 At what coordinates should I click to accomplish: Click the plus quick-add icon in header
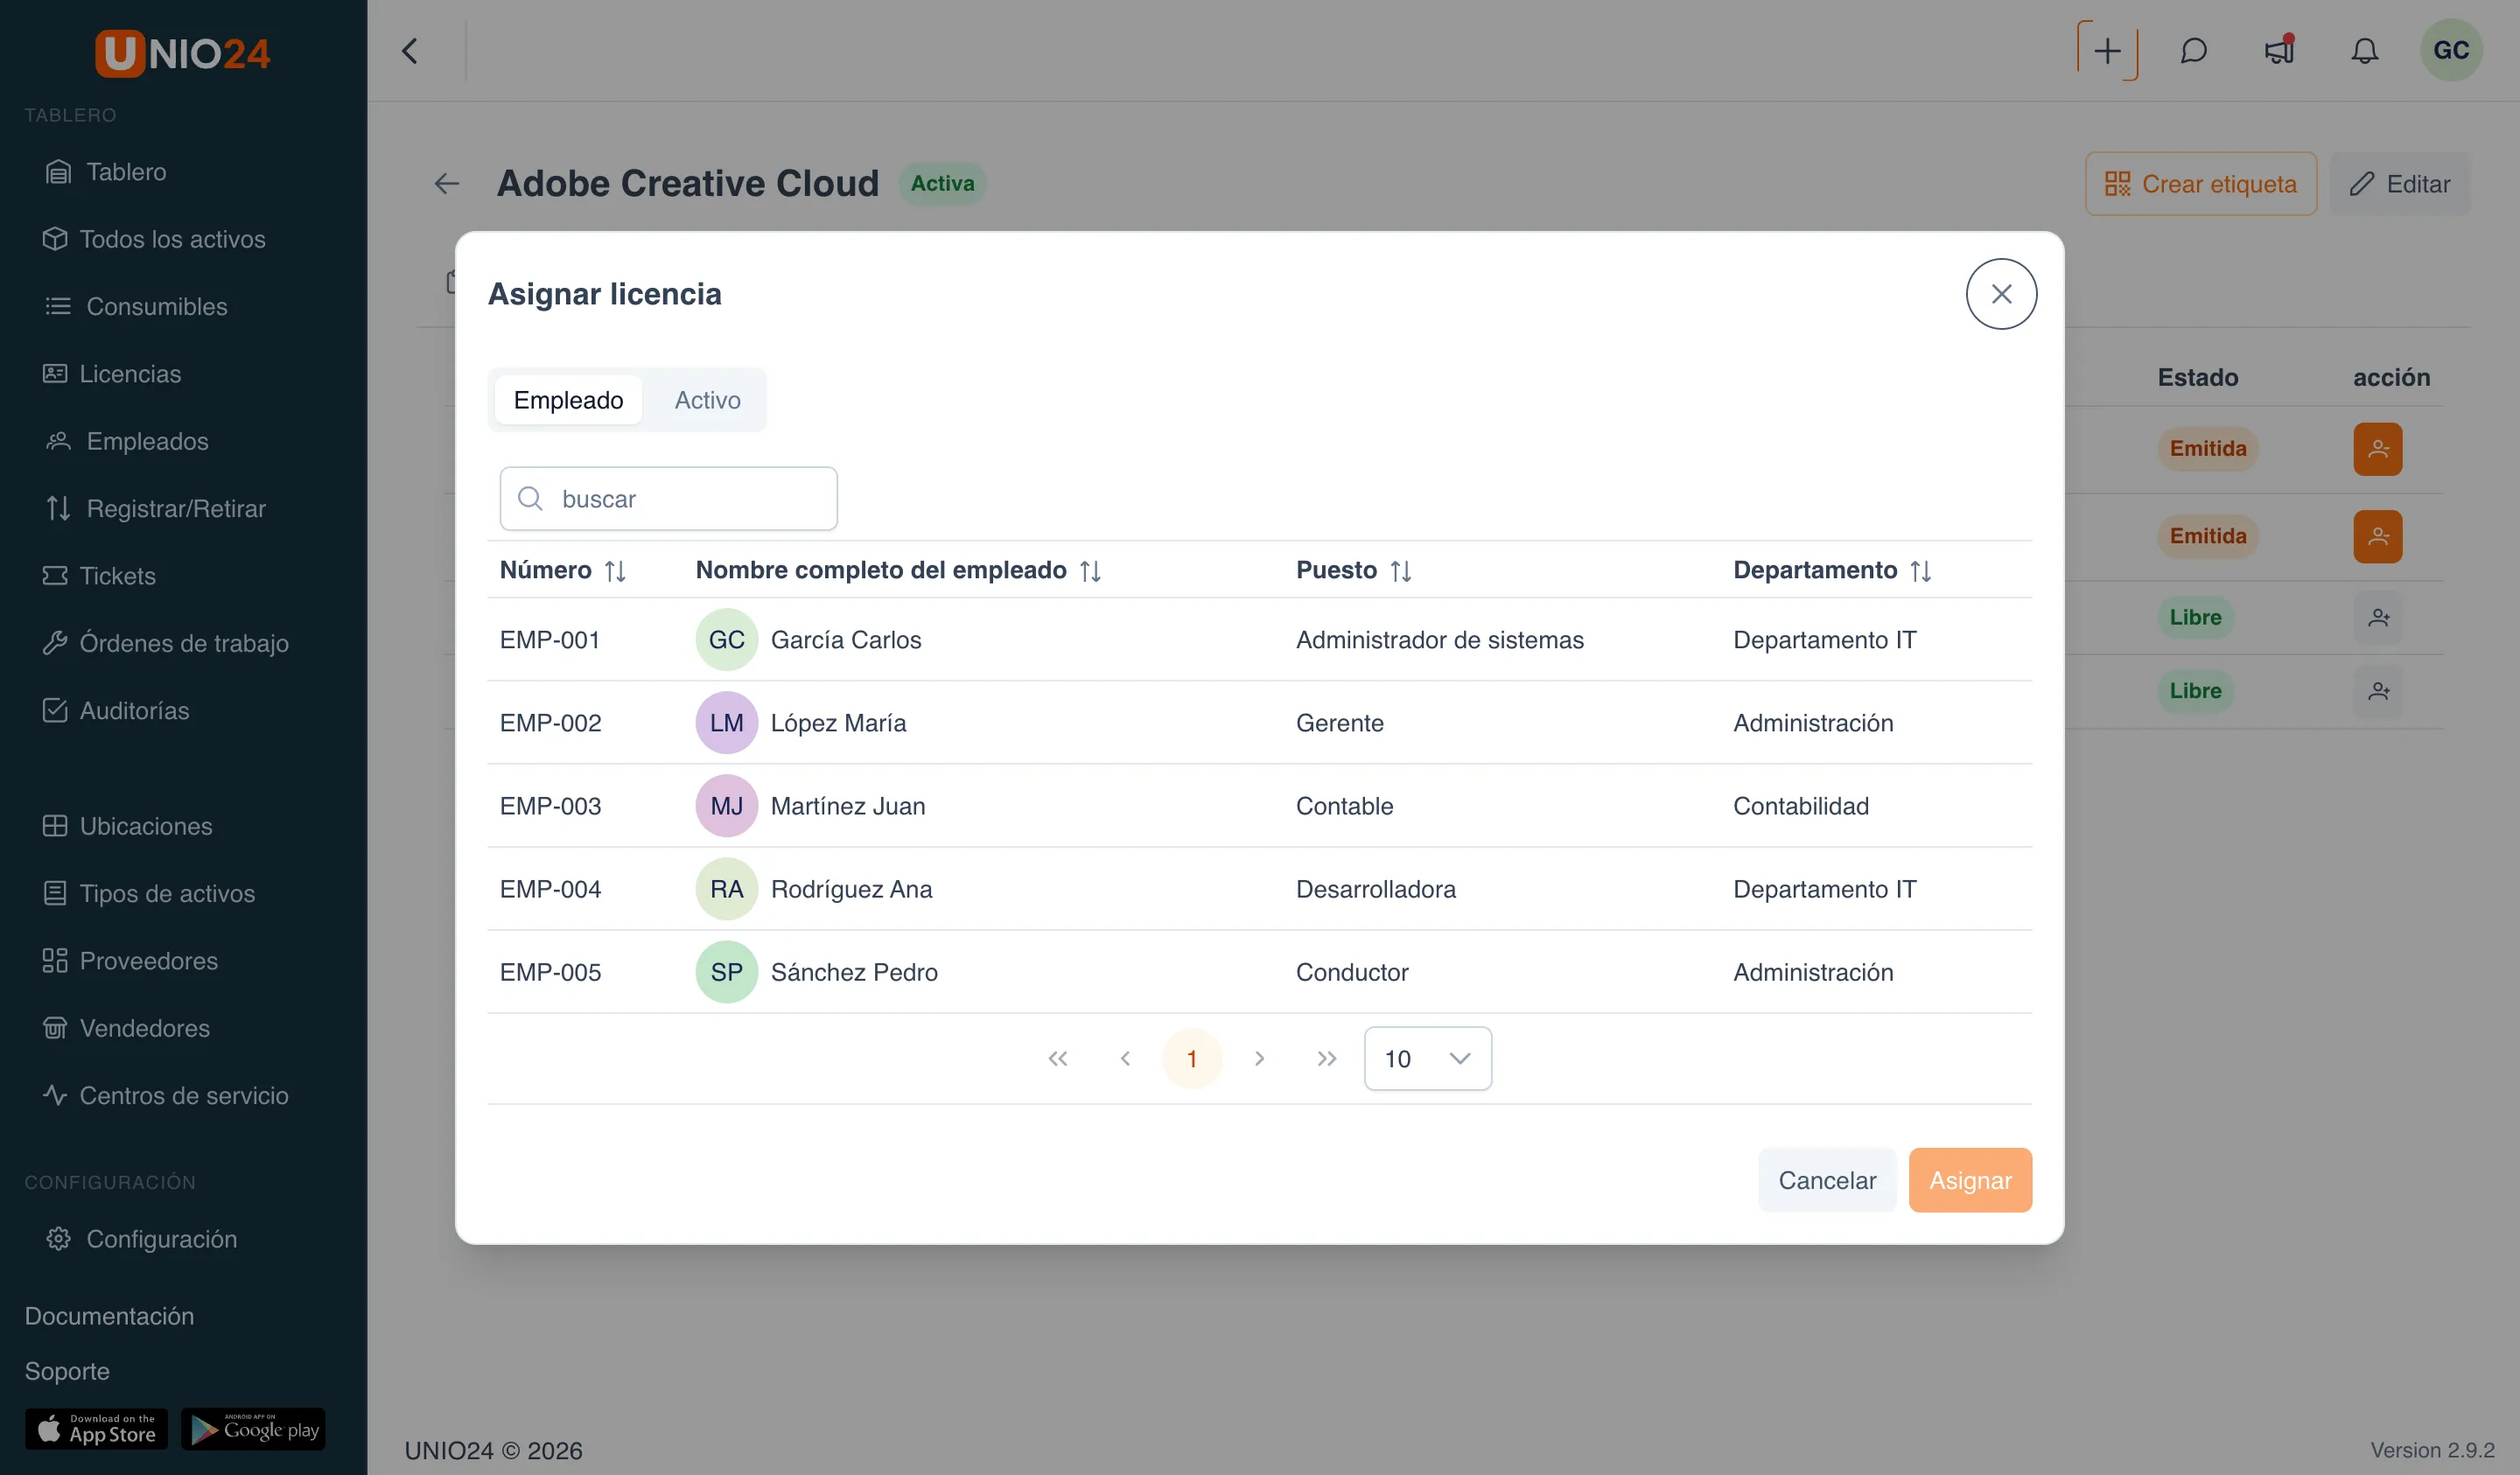point(2107,50)
